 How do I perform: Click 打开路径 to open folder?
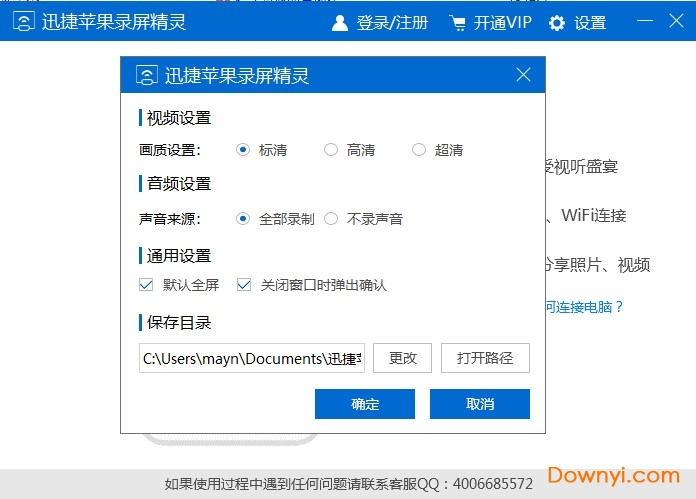point(485,358)
